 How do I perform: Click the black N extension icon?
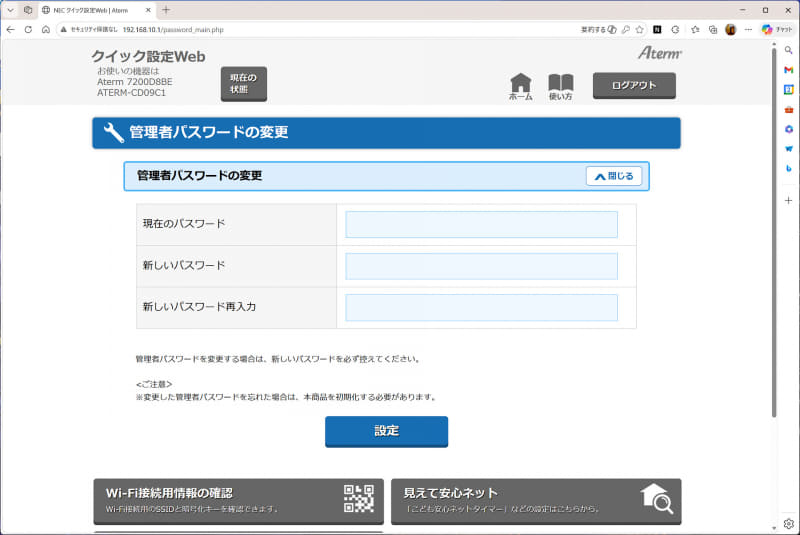click(x=657, y=30)
